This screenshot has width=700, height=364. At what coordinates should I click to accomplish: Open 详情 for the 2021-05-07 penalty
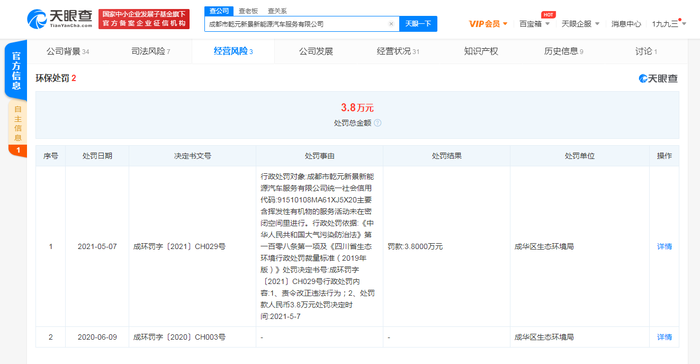coord(664,247)
